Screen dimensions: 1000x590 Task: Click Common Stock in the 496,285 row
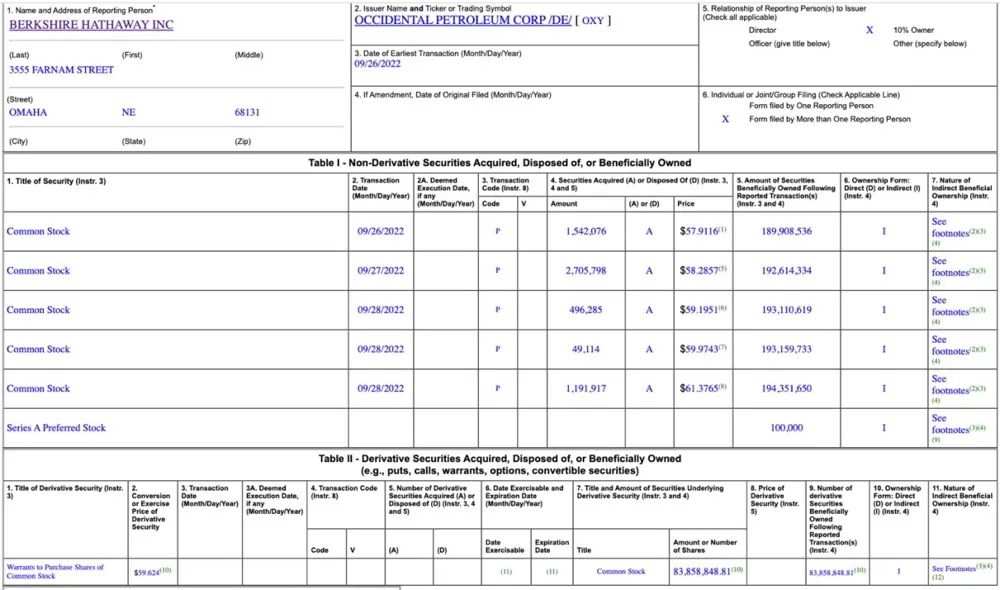pos(38,310)
